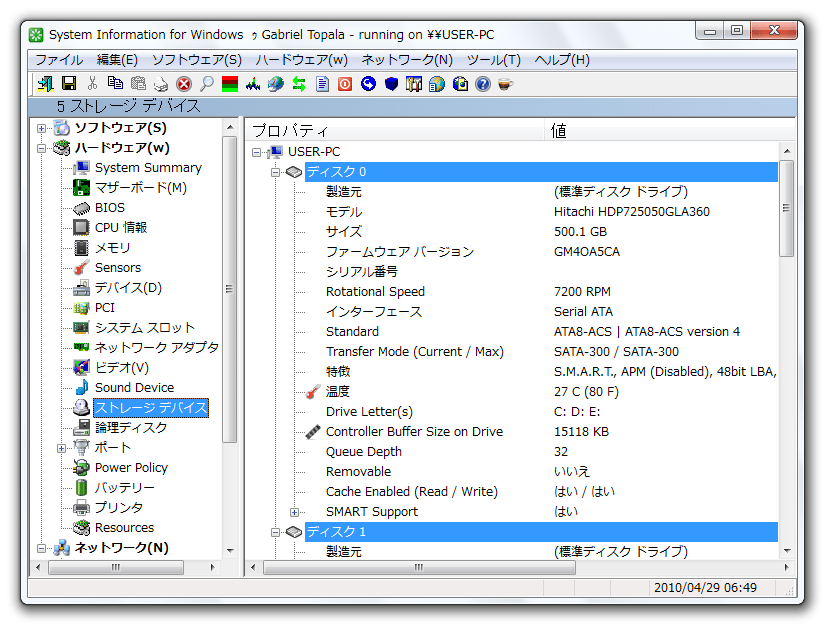The height and width of the screenshot is (627, 827).
Task: Click the scissors cut icon
Action: (x=92, y=83)
